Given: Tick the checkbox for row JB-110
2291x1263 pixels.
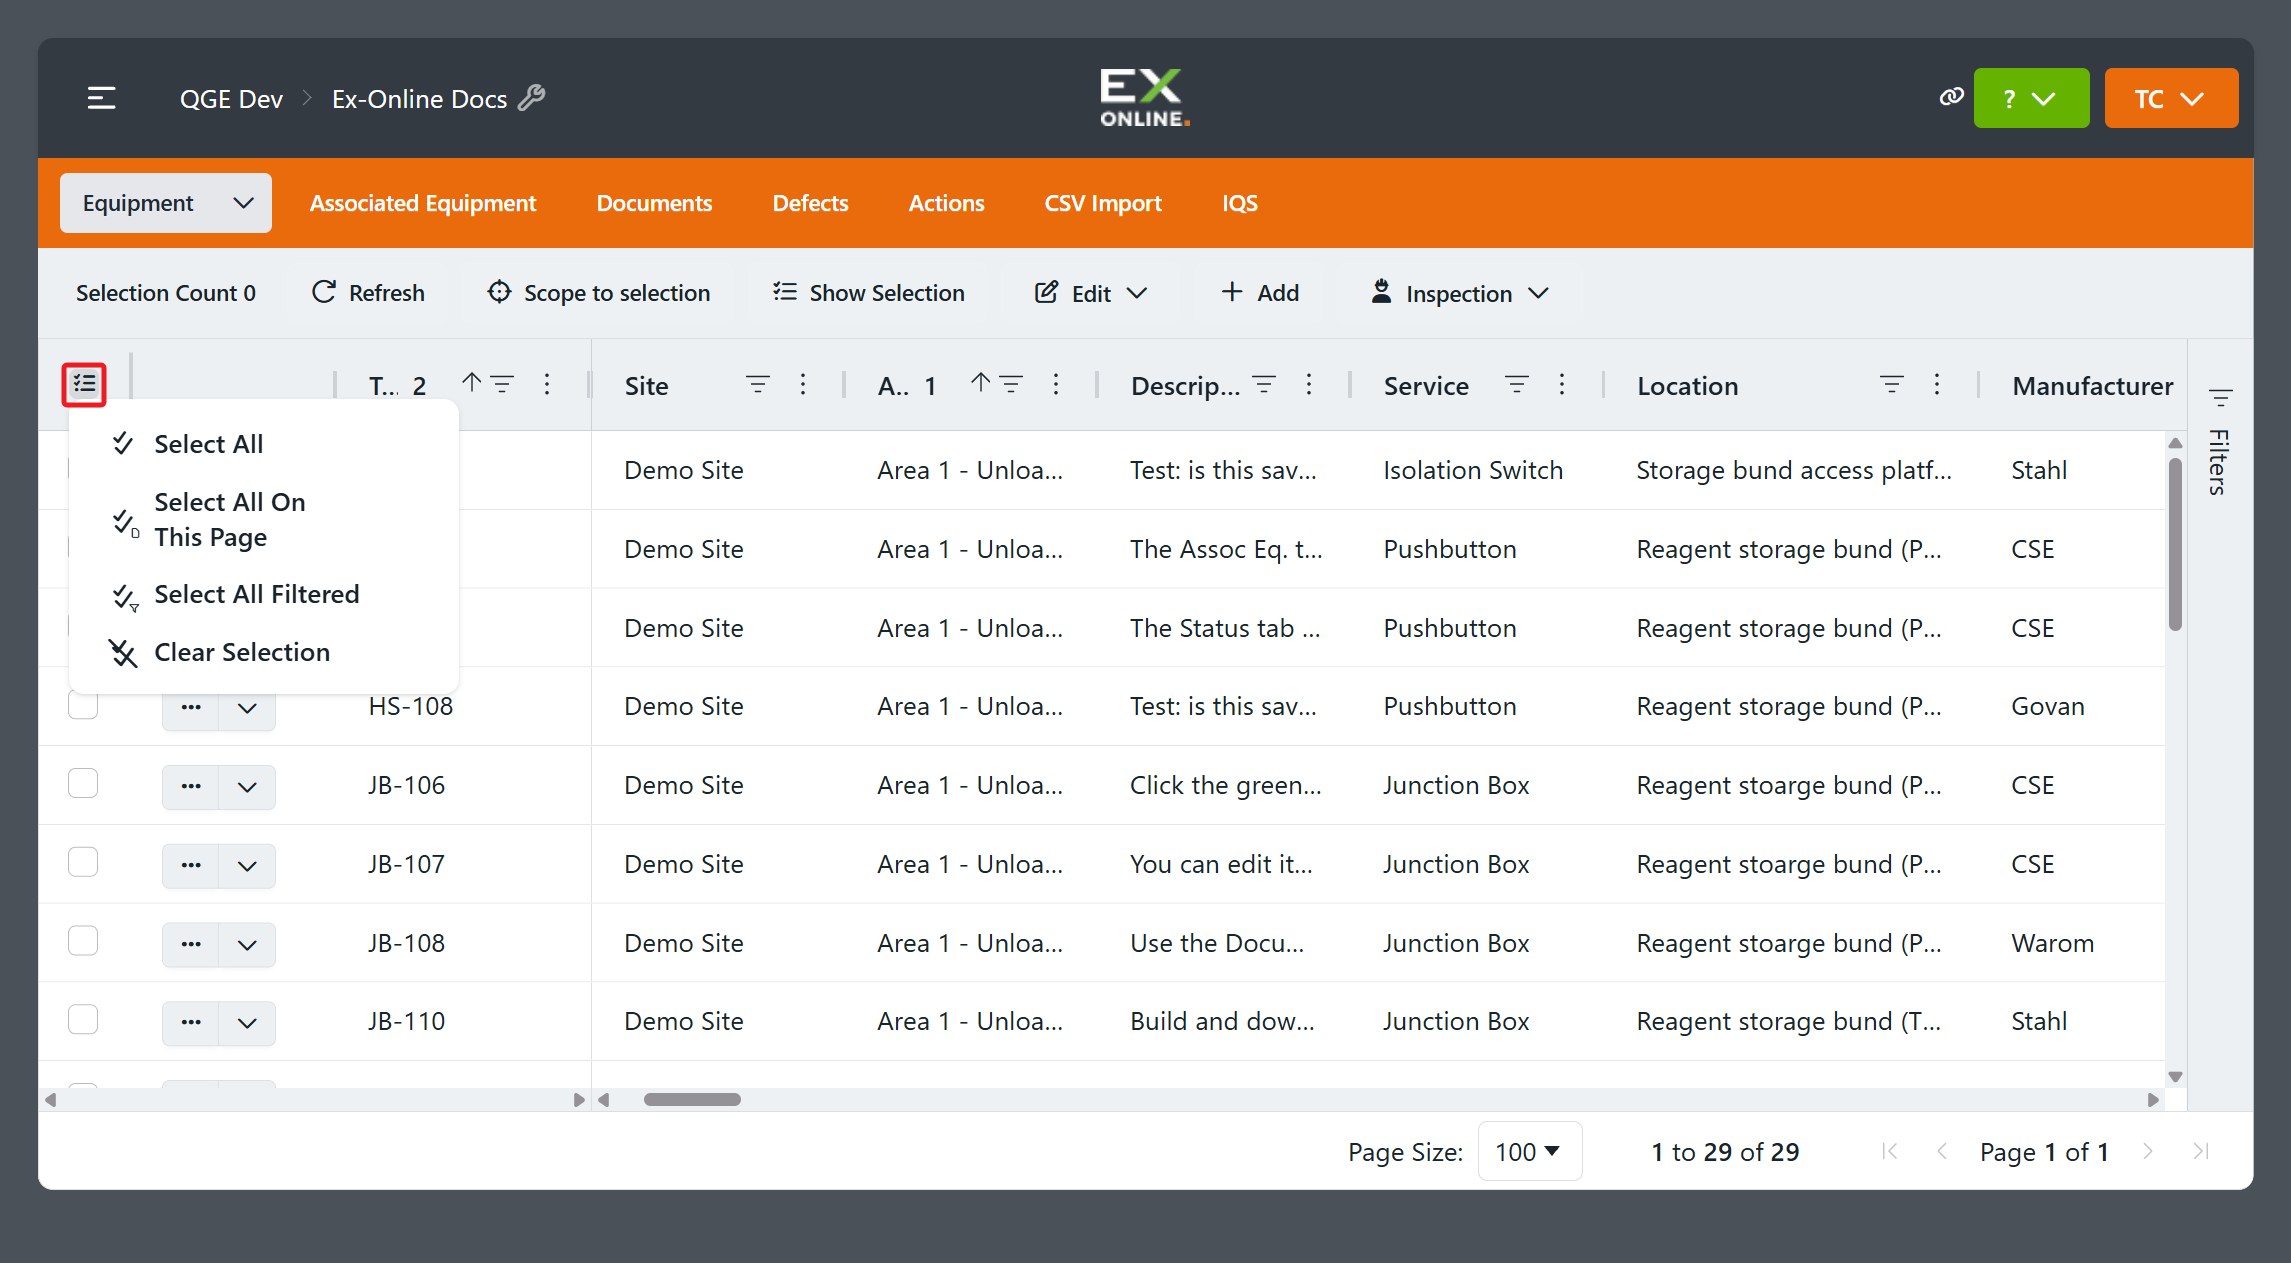Looking at the screenshot, I should [83, 1019].
